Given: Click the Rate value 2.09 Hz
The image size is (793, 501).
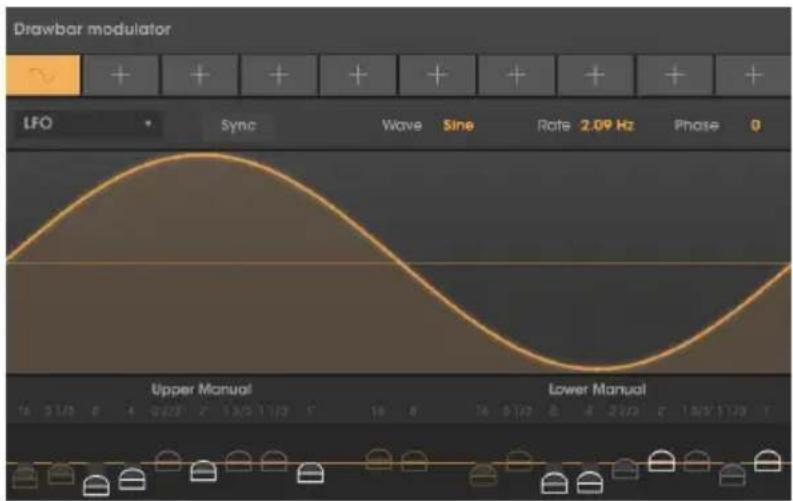Looking at the screenshot, I should point(607,125).
